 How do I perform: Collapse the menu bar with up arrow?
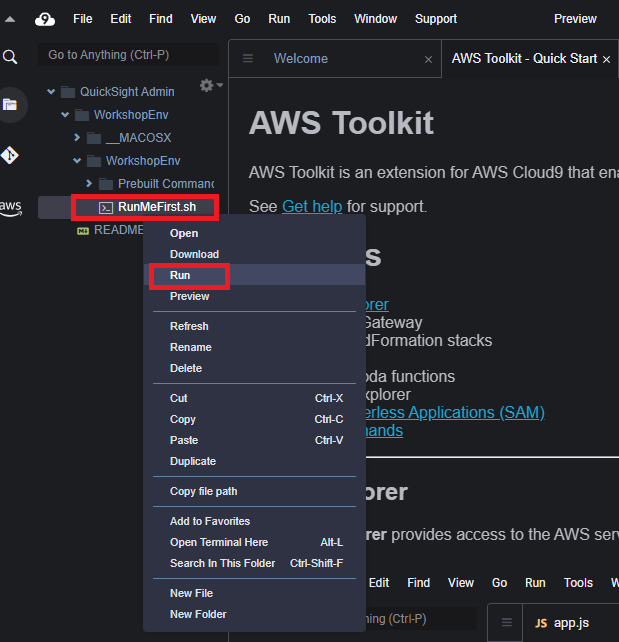click(10, 19)
